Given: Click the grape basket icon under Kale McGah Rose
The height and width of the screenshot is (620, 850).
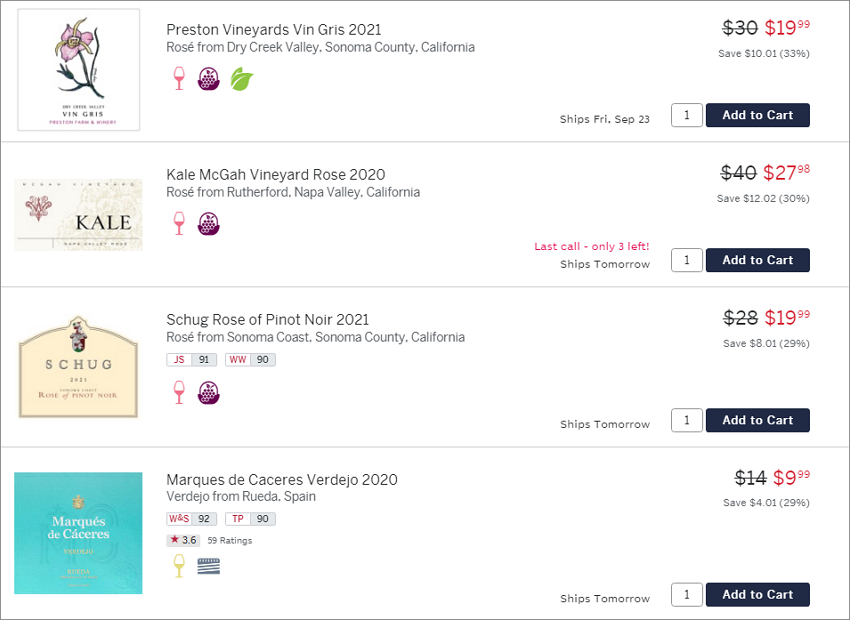Looking at the screenshot, I should tap(209, 223).
